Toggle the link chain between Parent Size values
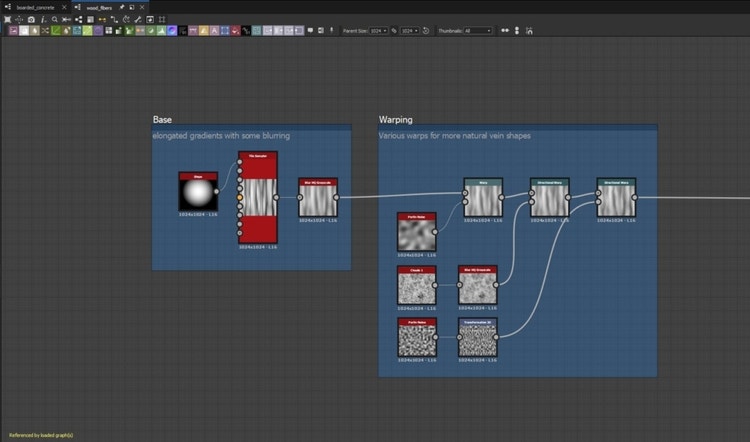The image size is (750, 442). point(394,31)
